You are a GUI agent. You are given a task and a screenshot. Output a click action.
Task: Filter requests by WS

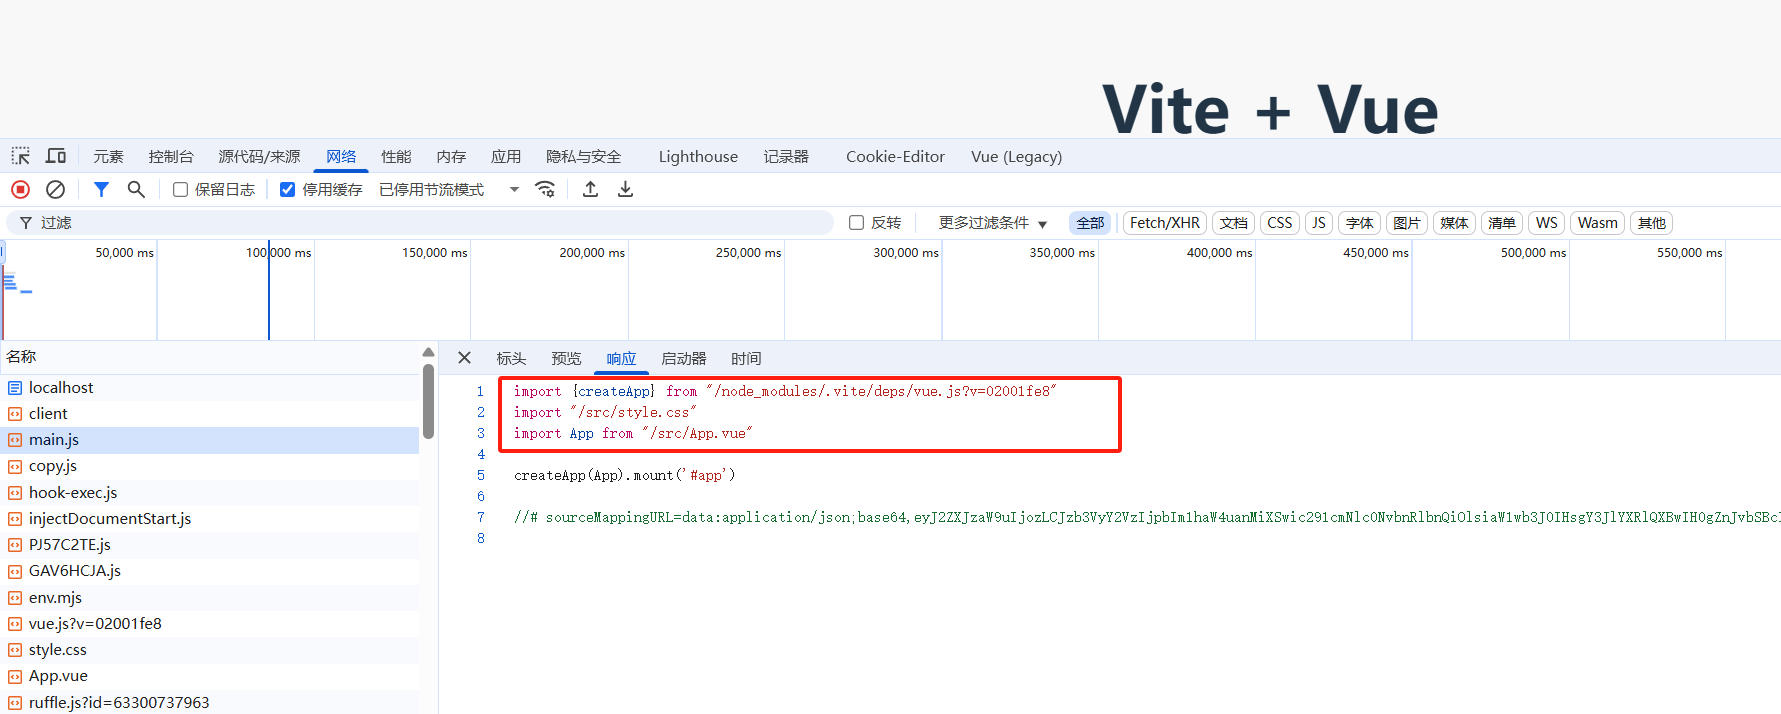[x=1547, y=223]
